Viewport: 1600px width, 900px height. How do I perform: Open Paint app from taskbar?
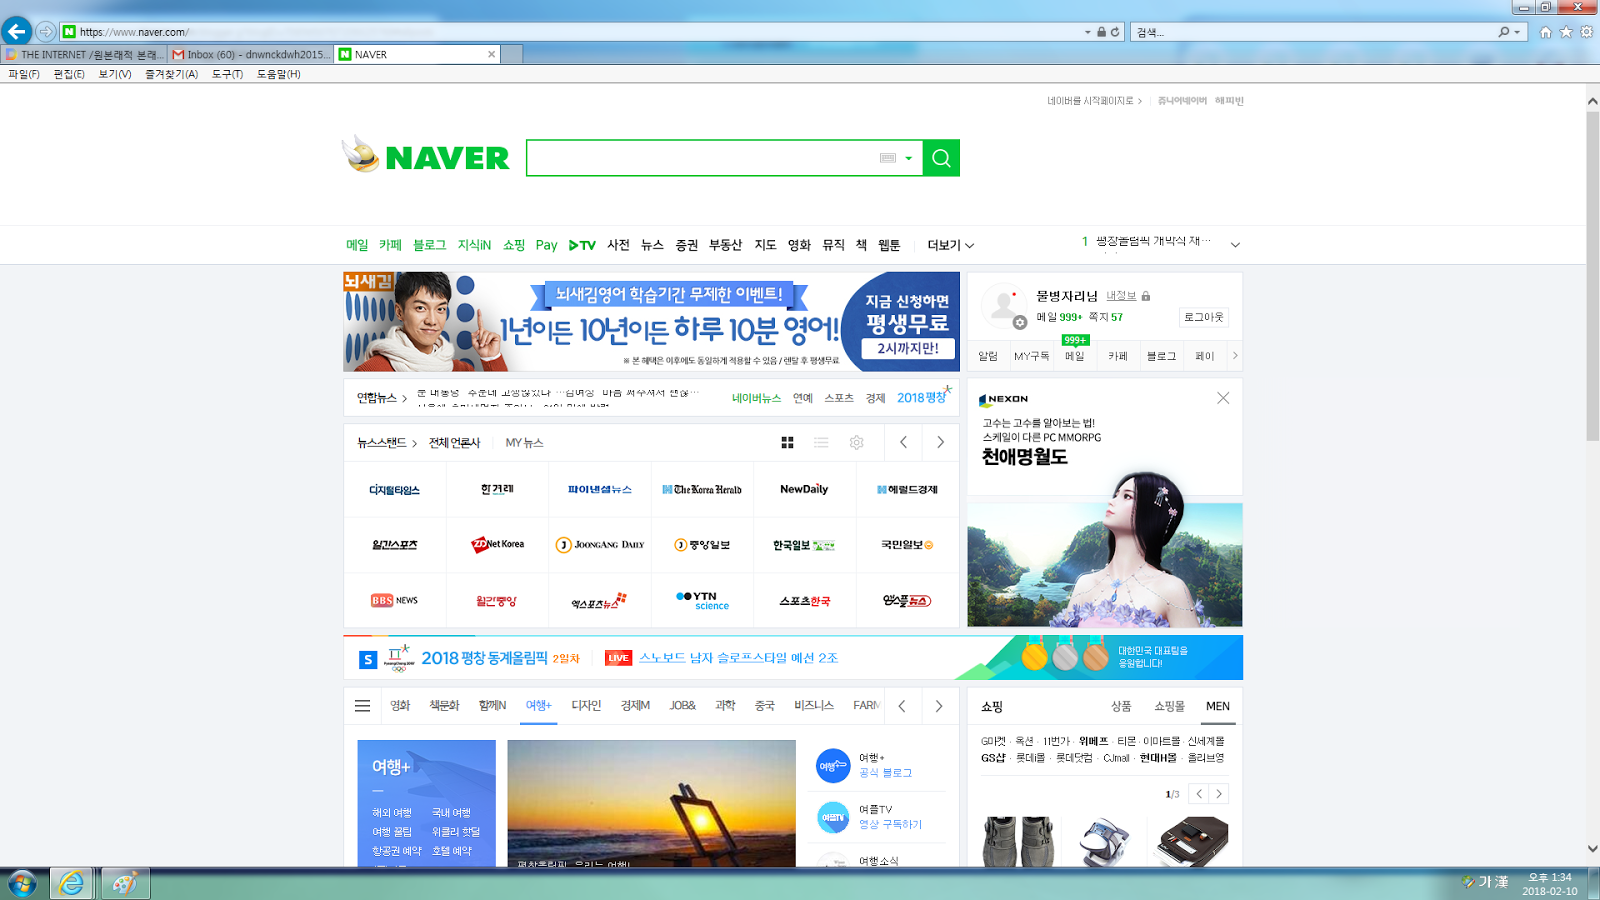(x=125, y=883)
